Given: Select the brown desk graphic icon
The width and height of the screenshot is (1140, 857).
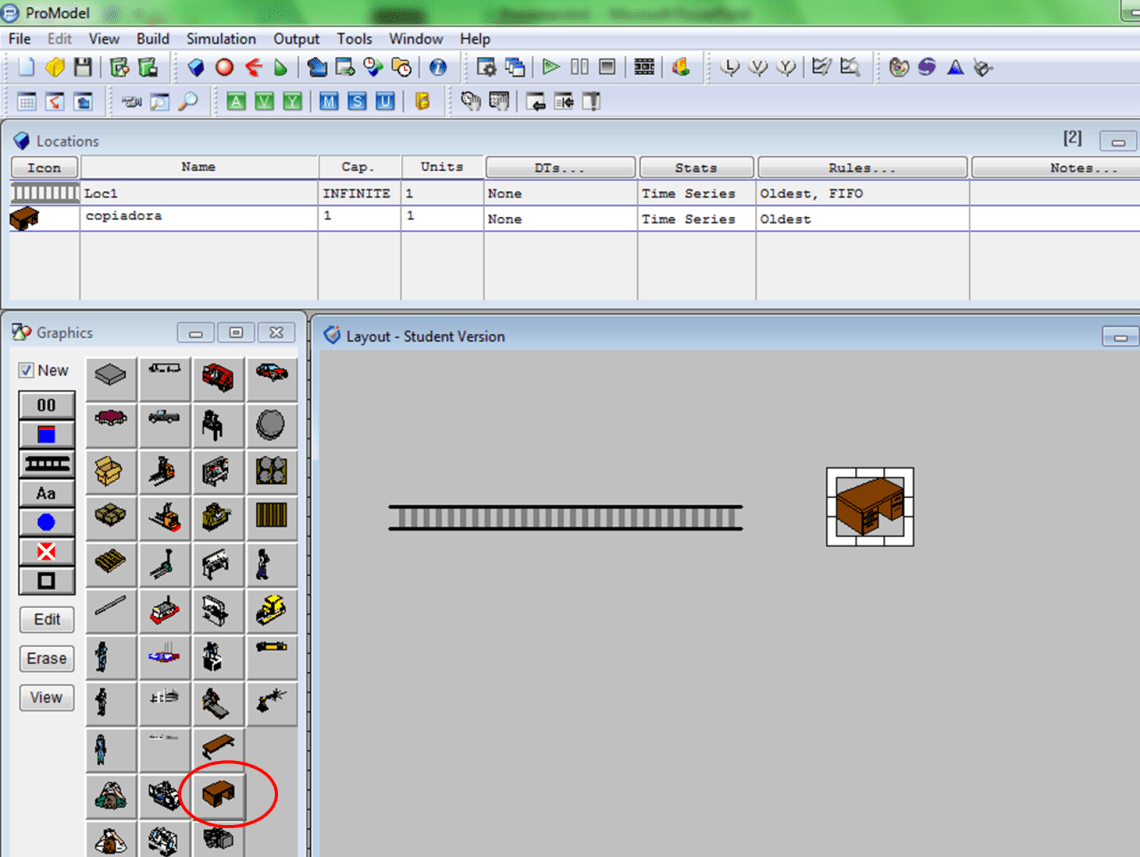Looking at the screenshot, I should coord(219,795).
